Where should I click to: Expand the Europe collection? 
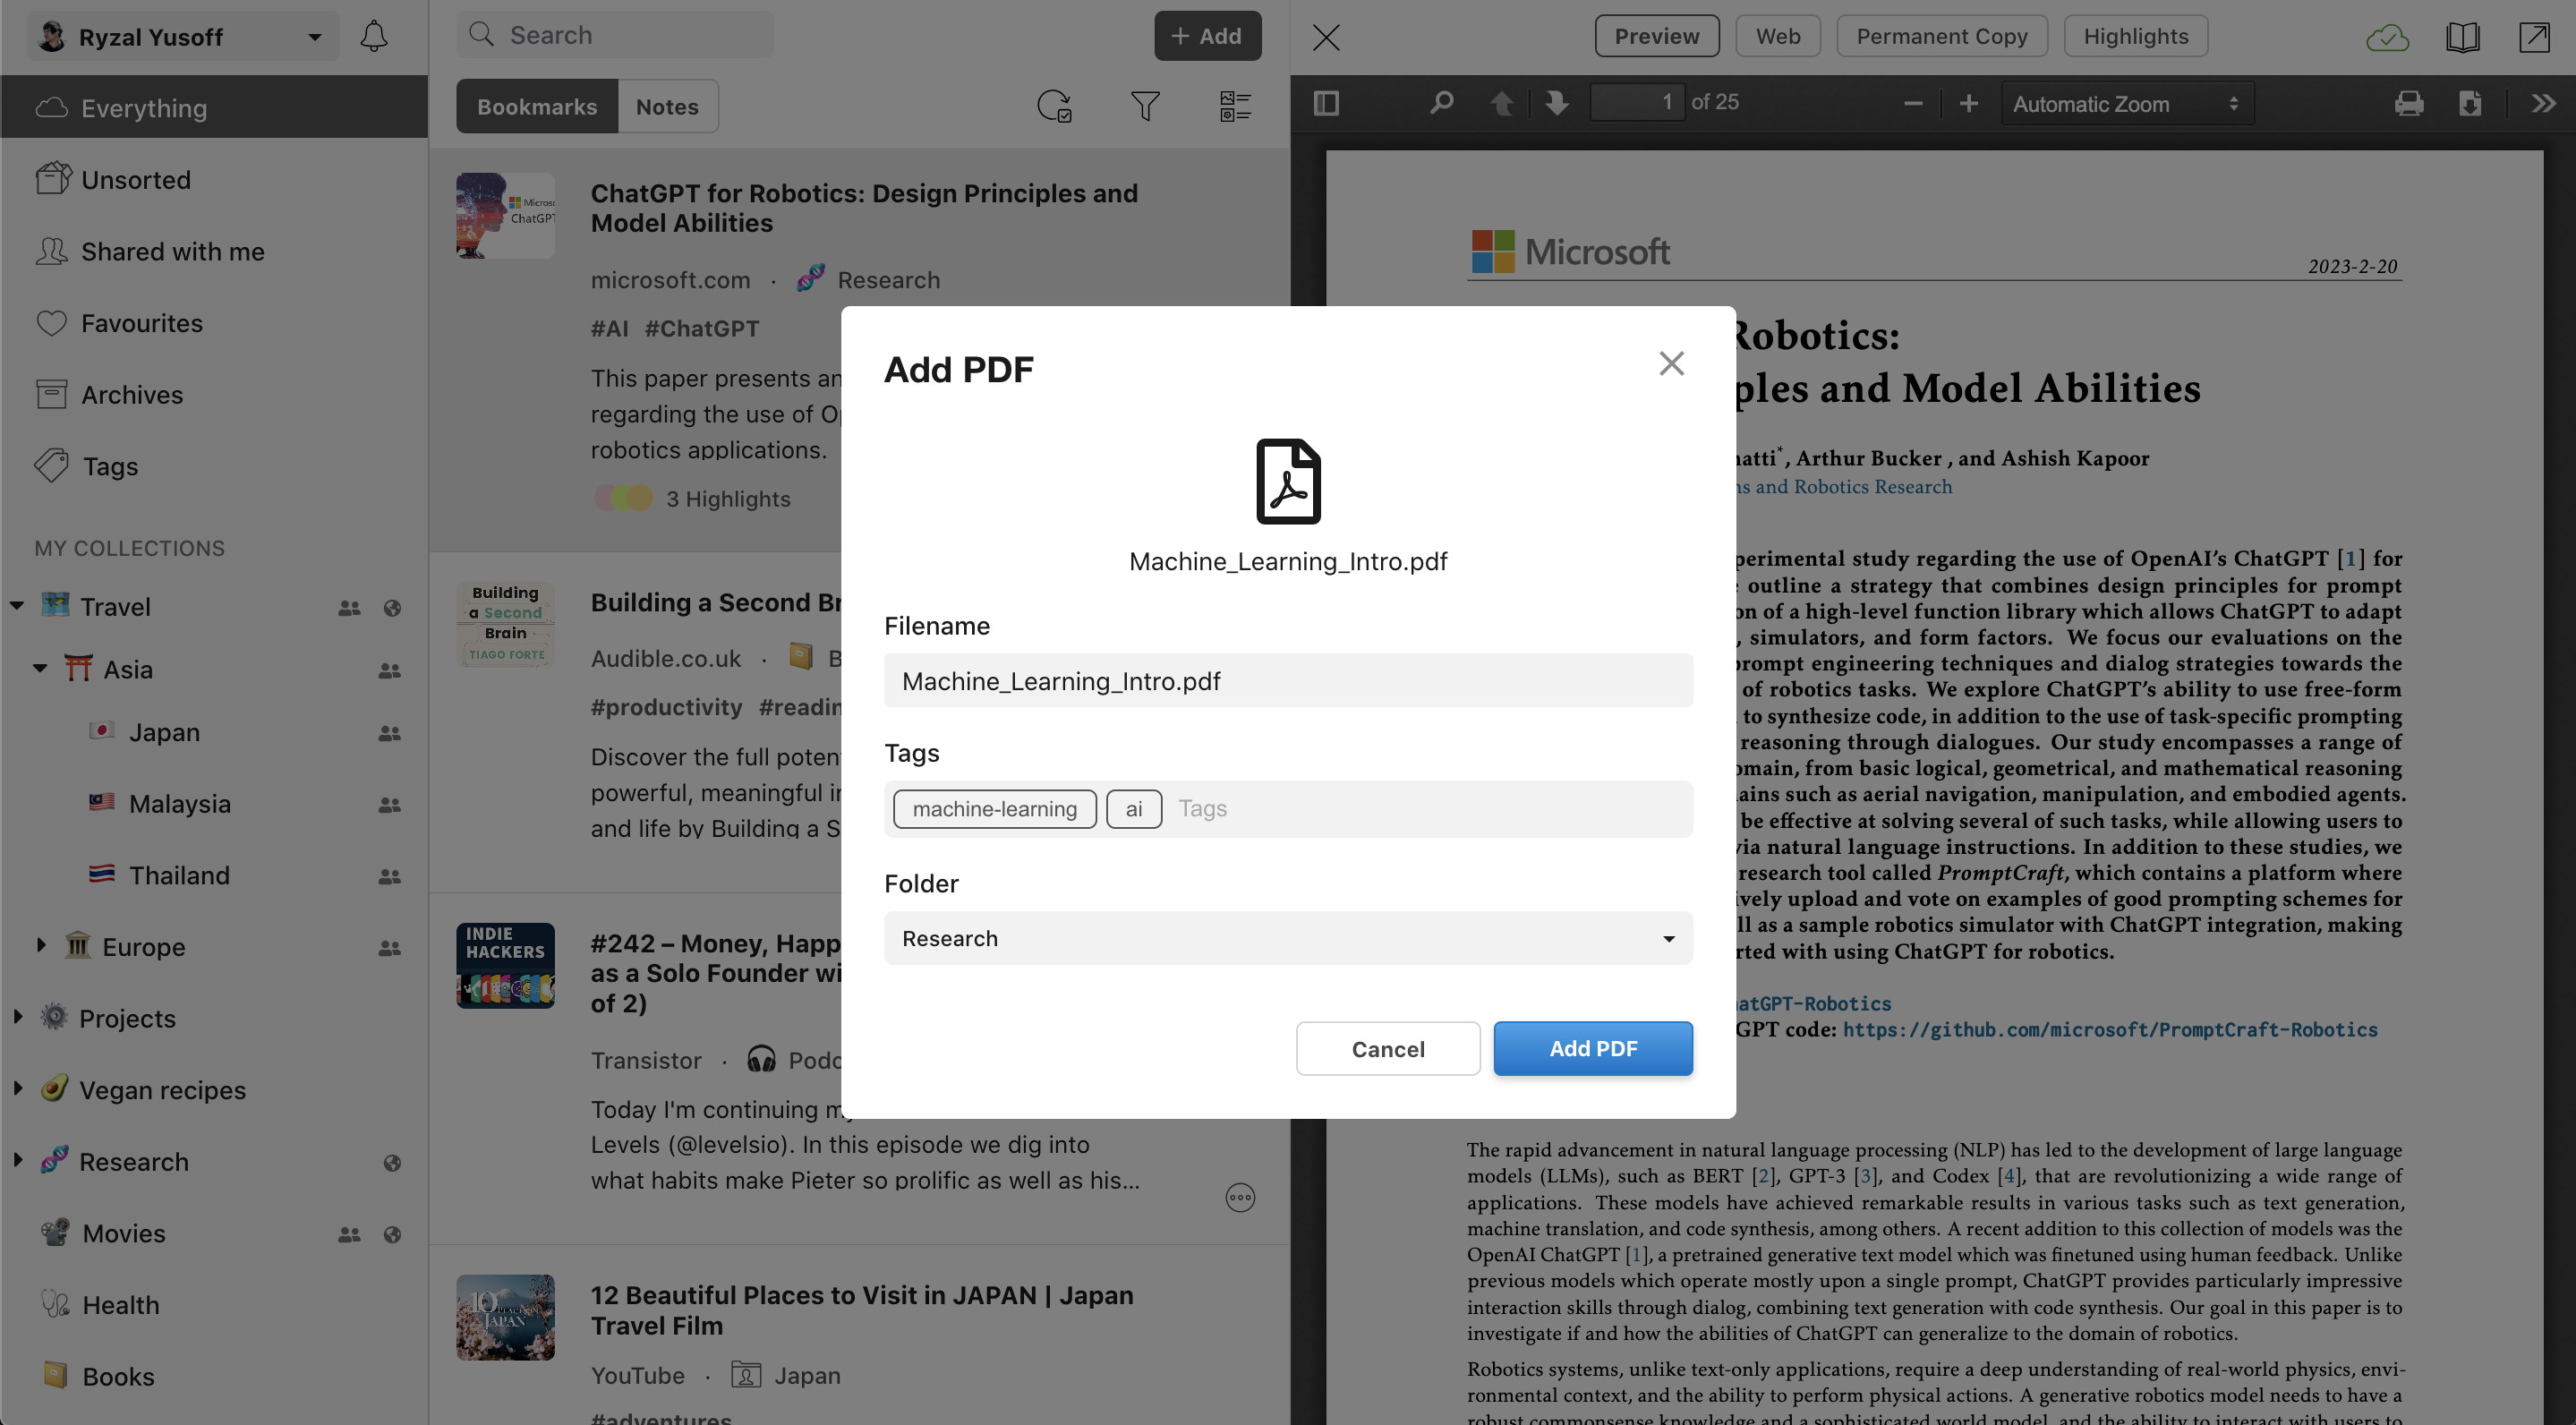click(41, 945)
